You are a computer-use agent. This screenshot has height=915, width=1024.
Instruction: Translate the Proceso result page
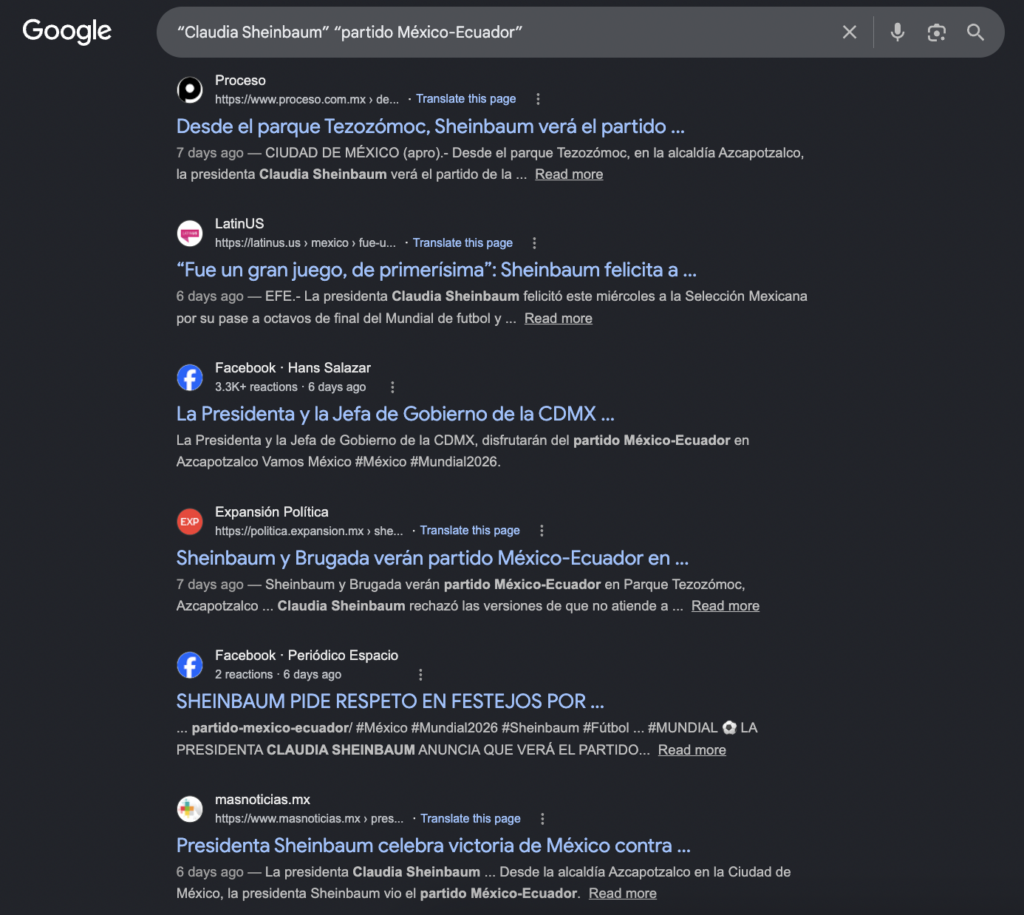pyautogui.click(x=466, y=99)
